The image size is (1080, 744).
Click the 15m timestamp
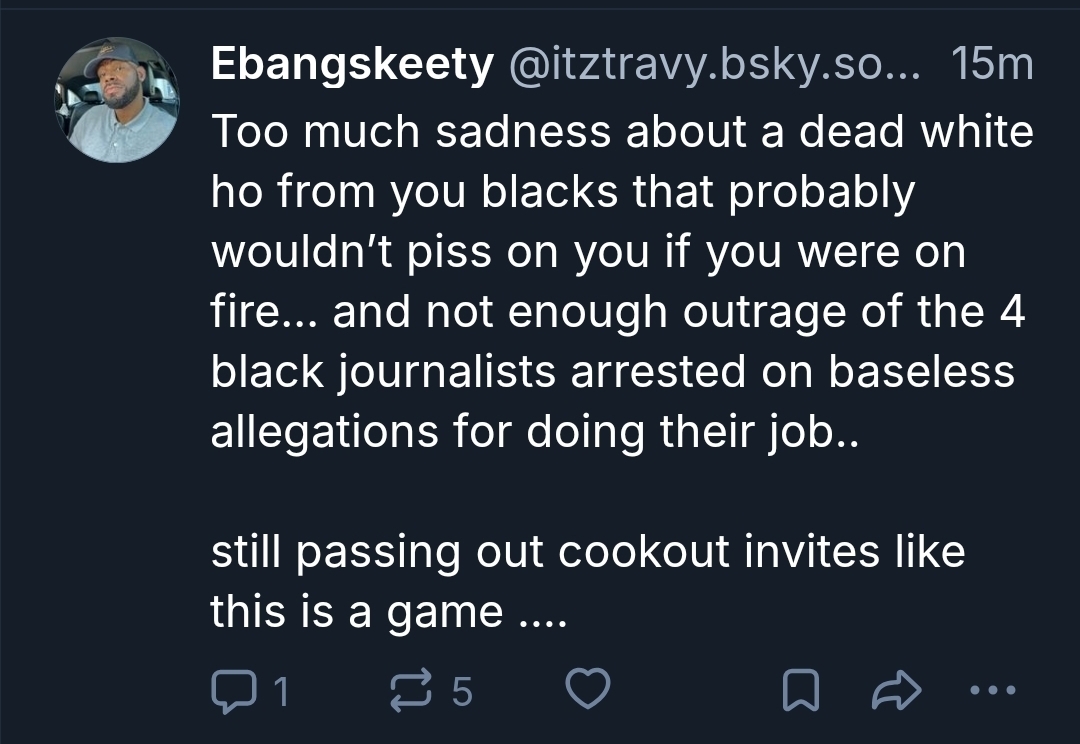(x=992, y=66)
